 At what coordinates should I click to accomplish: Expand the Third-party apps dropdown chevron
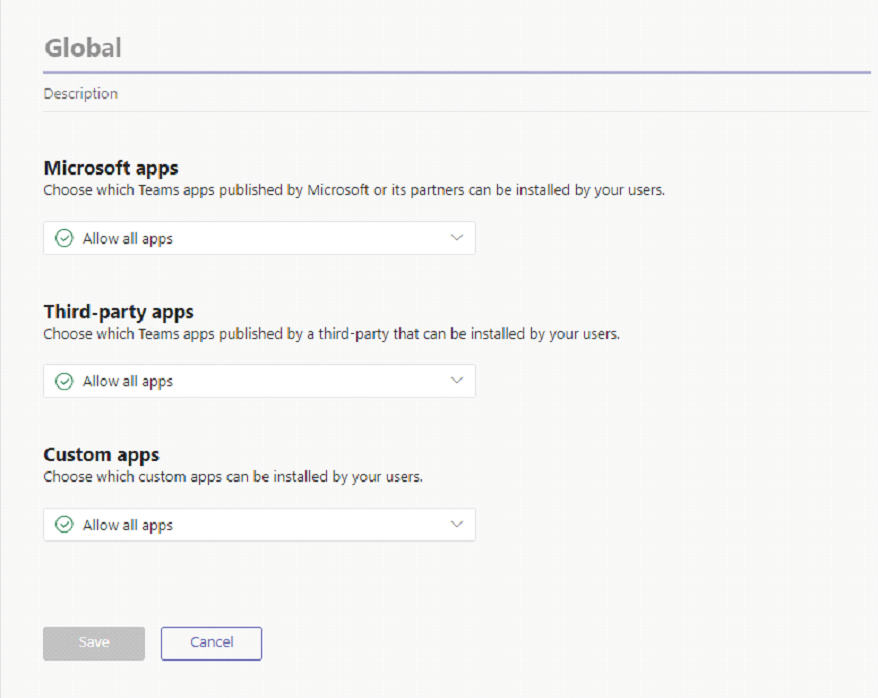(457, 381)
